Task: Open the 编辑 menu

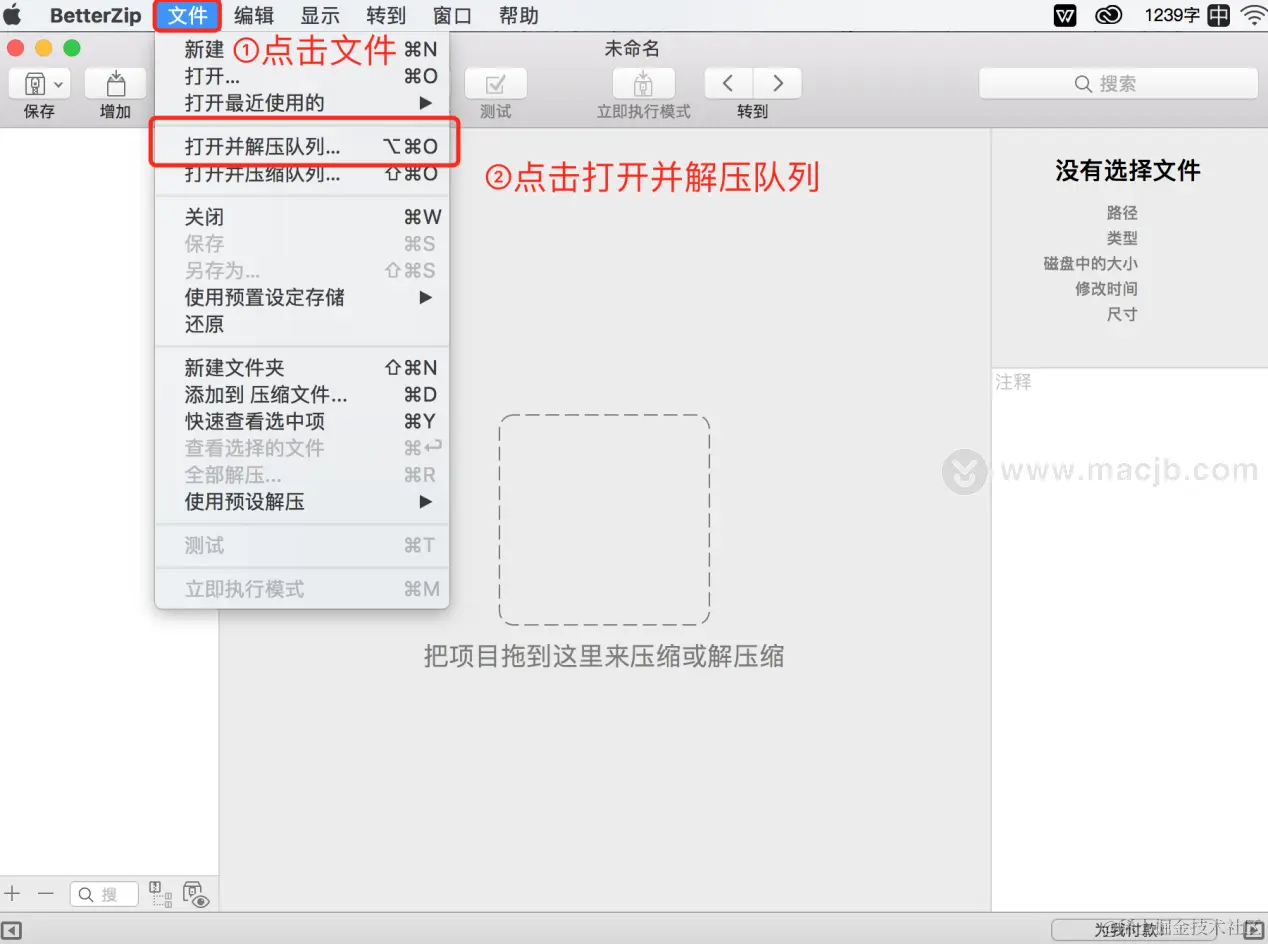Action: point(254,15)
